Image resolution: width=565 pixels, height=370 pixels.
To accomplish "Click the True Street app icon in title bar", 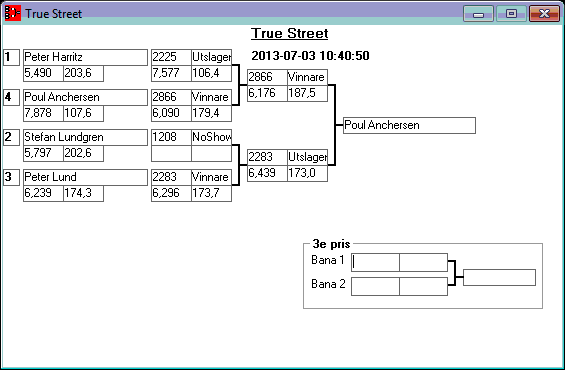I will pos(13,13).
